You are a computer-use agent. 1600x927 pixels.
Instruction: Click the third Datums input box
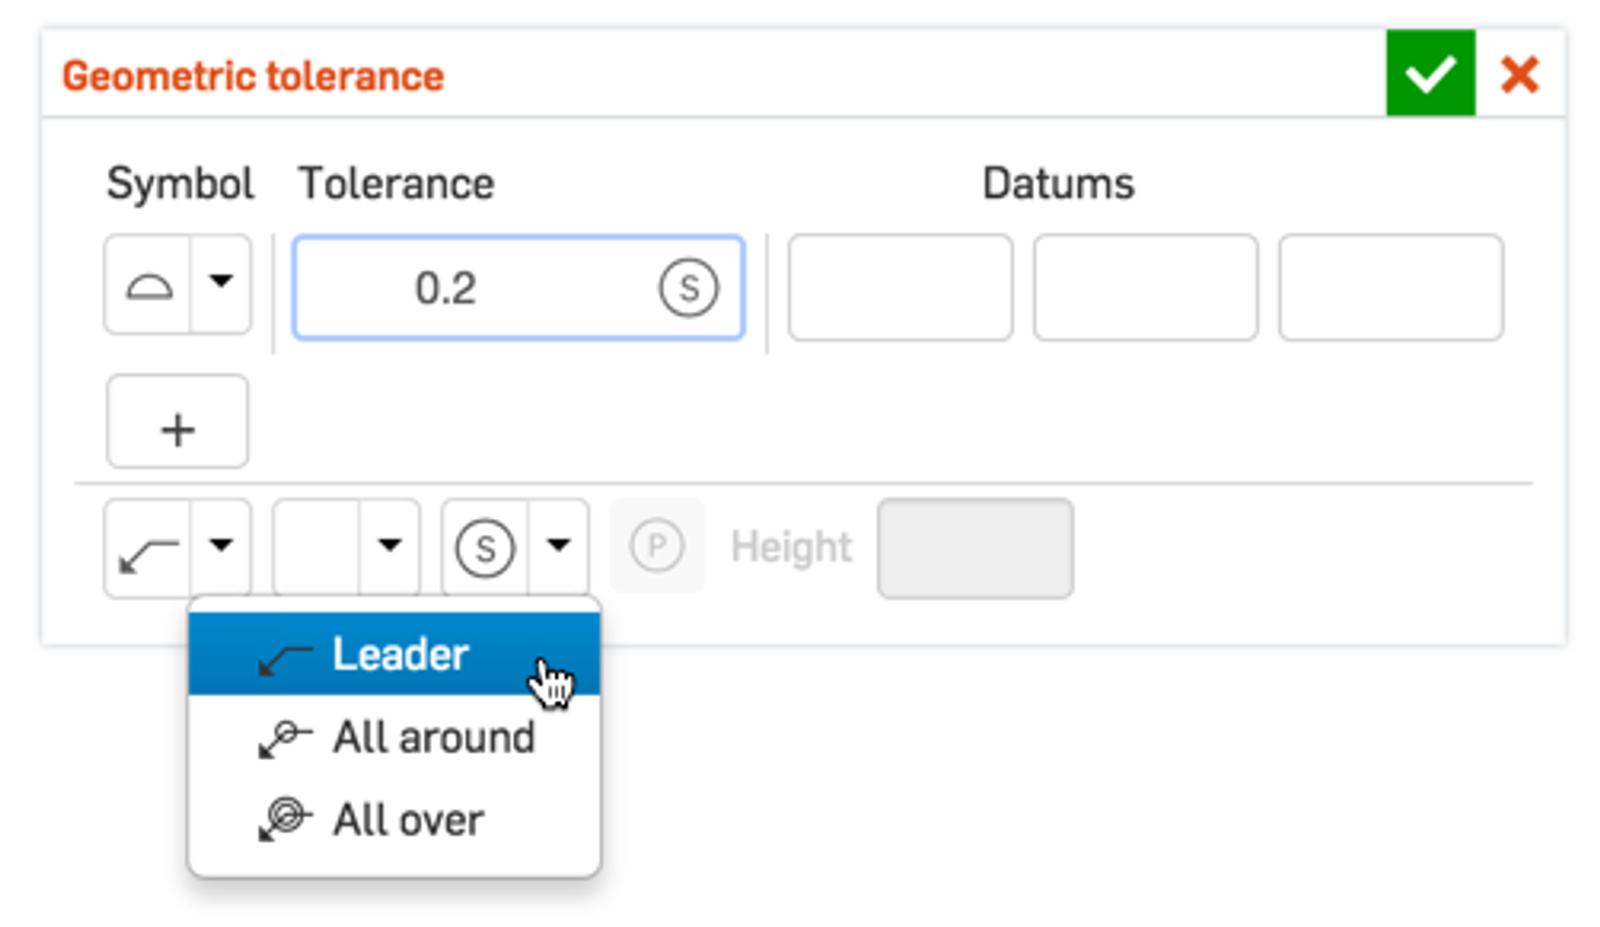(1390, 288)
